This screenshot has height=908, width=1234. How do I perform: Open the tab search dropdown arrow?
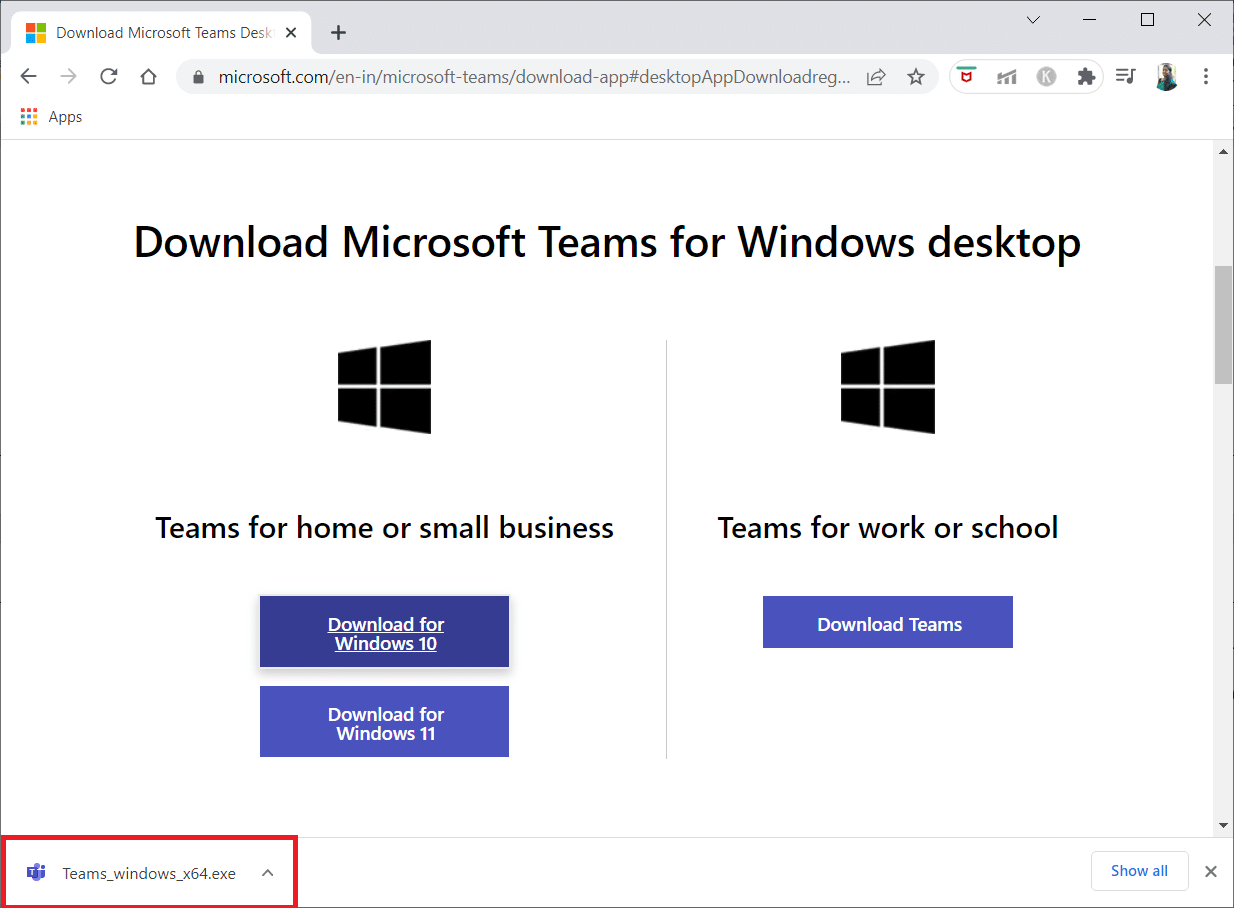pyautogui.click(x=1033, y=19)
